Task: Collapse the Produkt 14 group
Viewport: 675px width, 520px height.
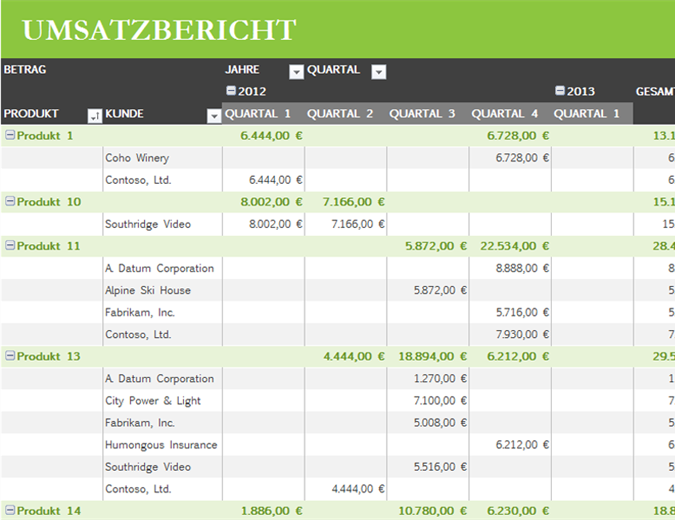Action: pyautogui.click(x=10, y=510)
